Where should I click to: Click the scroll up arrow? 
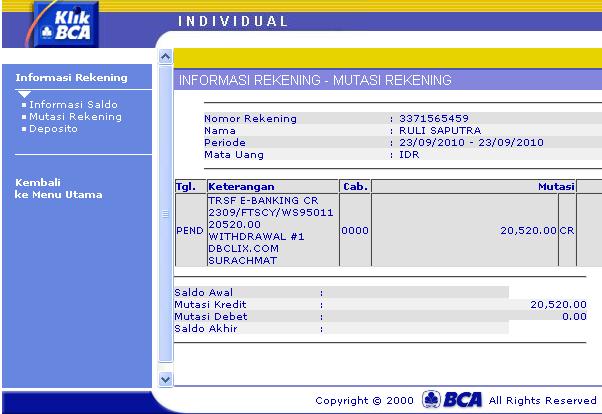pos(165,57)
